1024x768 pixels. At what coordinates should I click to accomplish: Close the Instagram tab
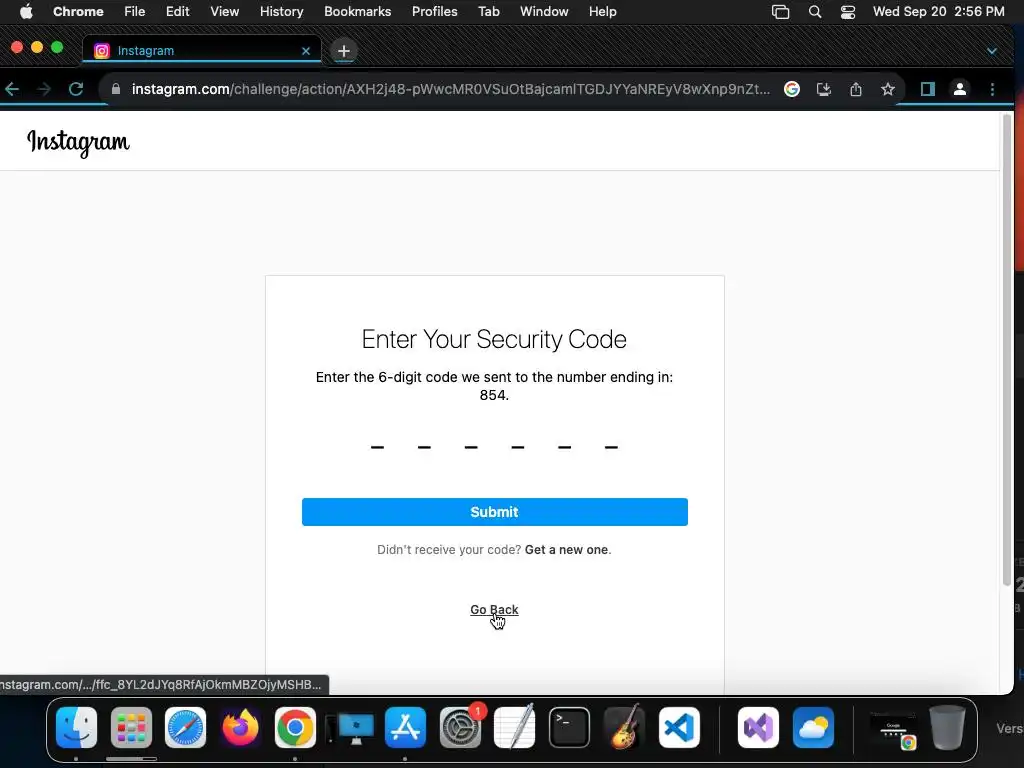coord(306,50)
